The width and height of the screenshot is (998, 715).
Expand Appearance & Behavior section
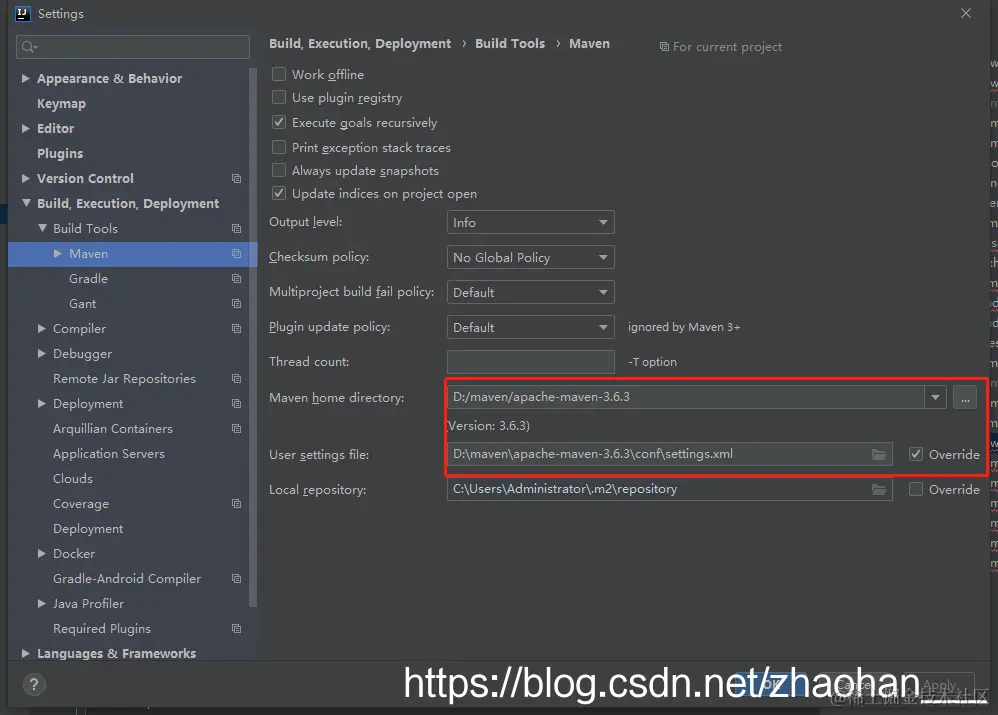[x=25, y=78]
